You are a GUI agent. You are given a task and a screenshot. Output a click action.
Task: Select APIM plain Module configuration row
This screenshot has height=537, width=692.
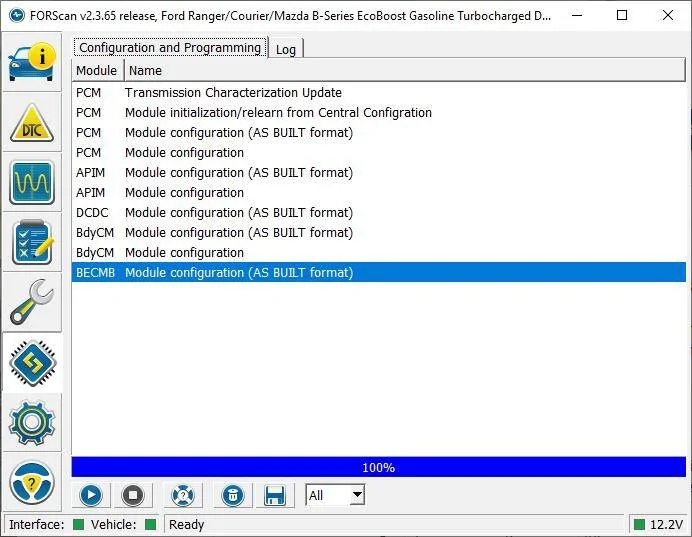pos(379,192)
